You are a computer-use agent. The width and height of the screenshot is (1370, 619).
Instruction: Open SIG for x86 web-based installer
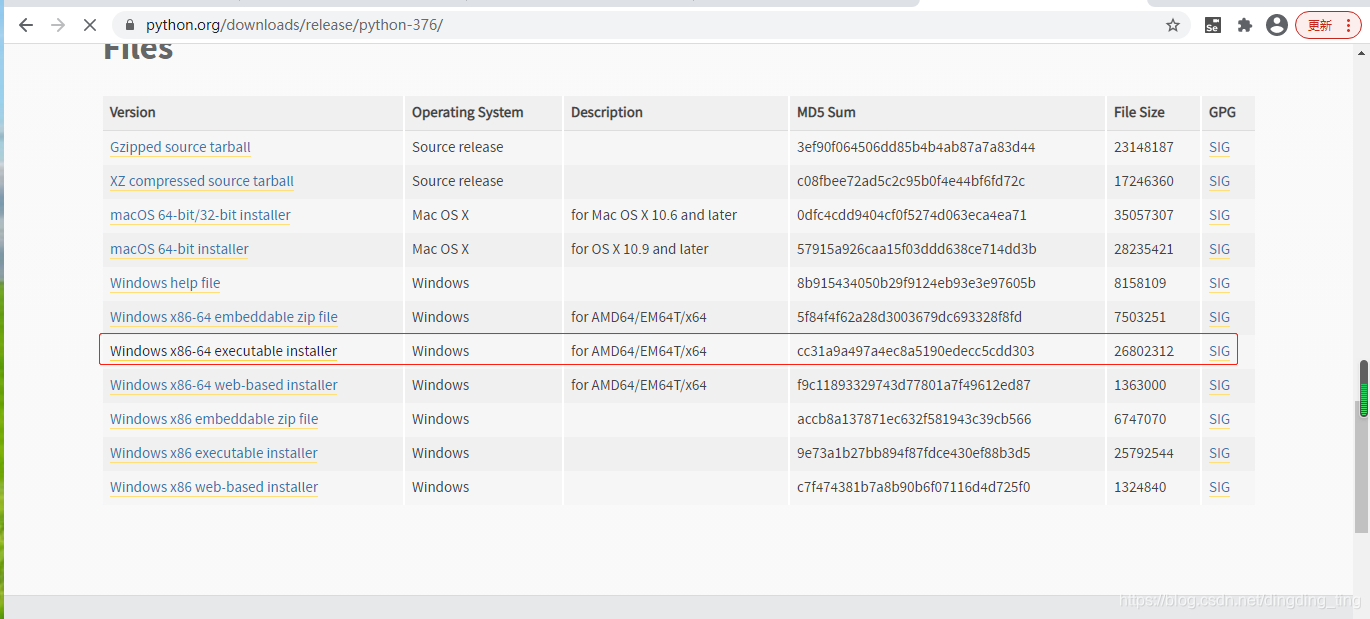tap(1219, 487)
